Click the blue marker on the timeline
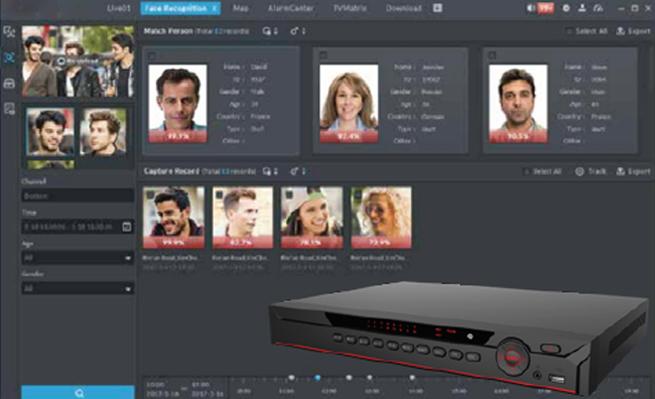Screen dimensions: 655x399 click(317, 378)
